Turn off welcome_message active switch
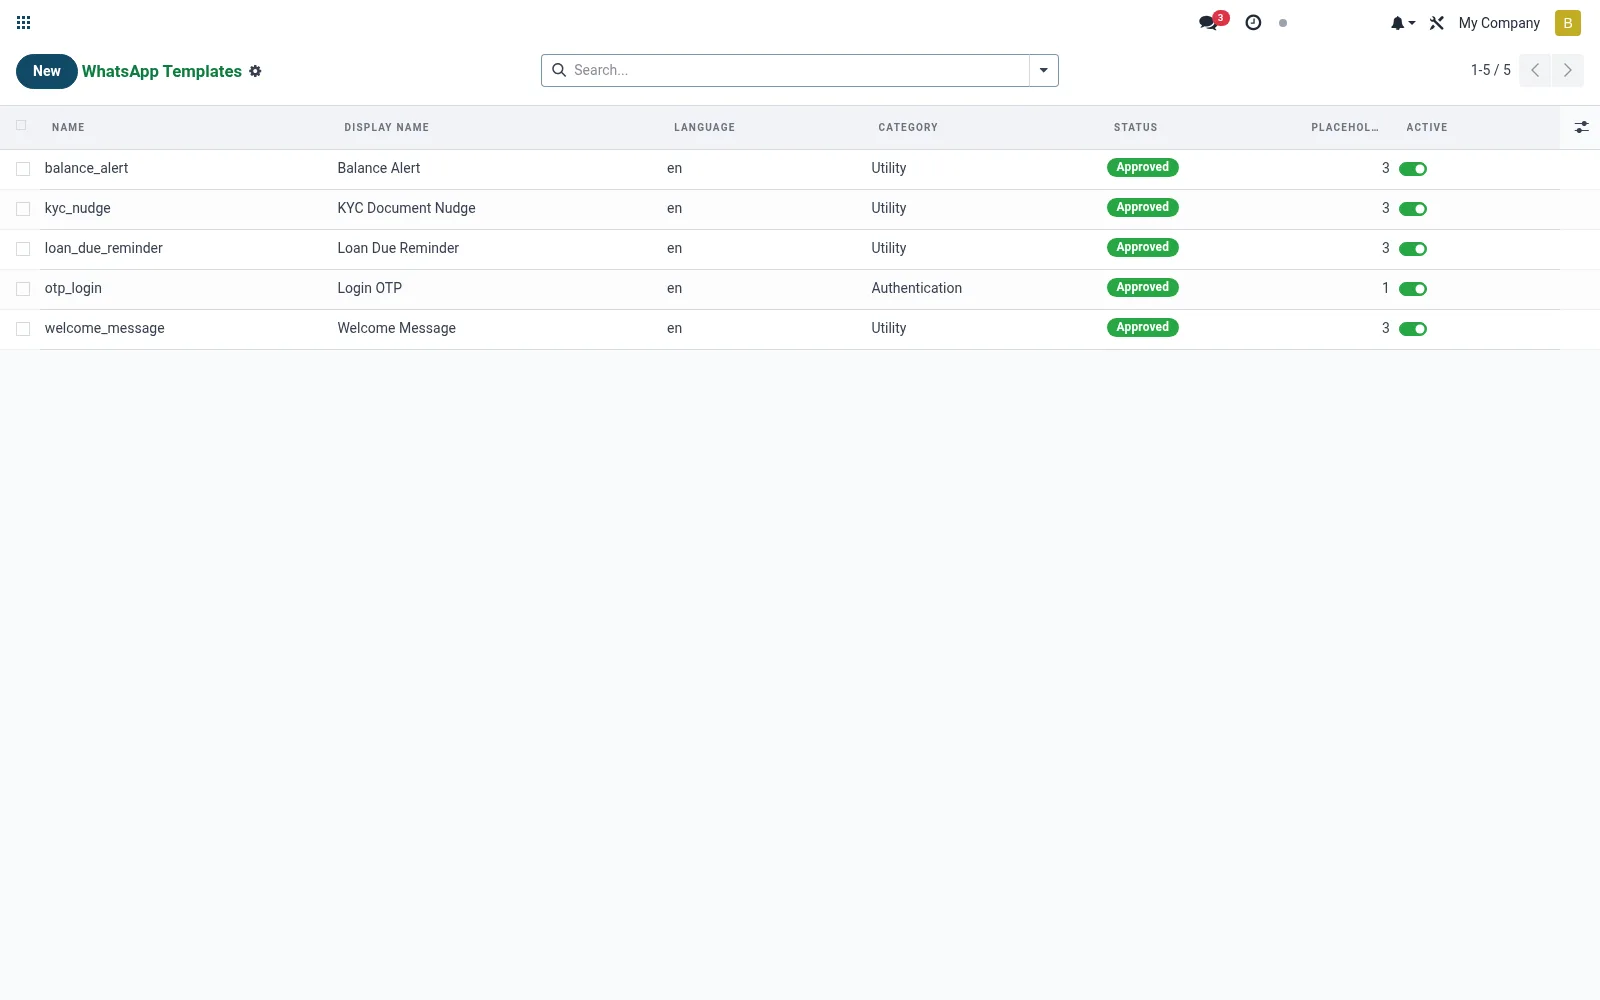 point(1413,329)
